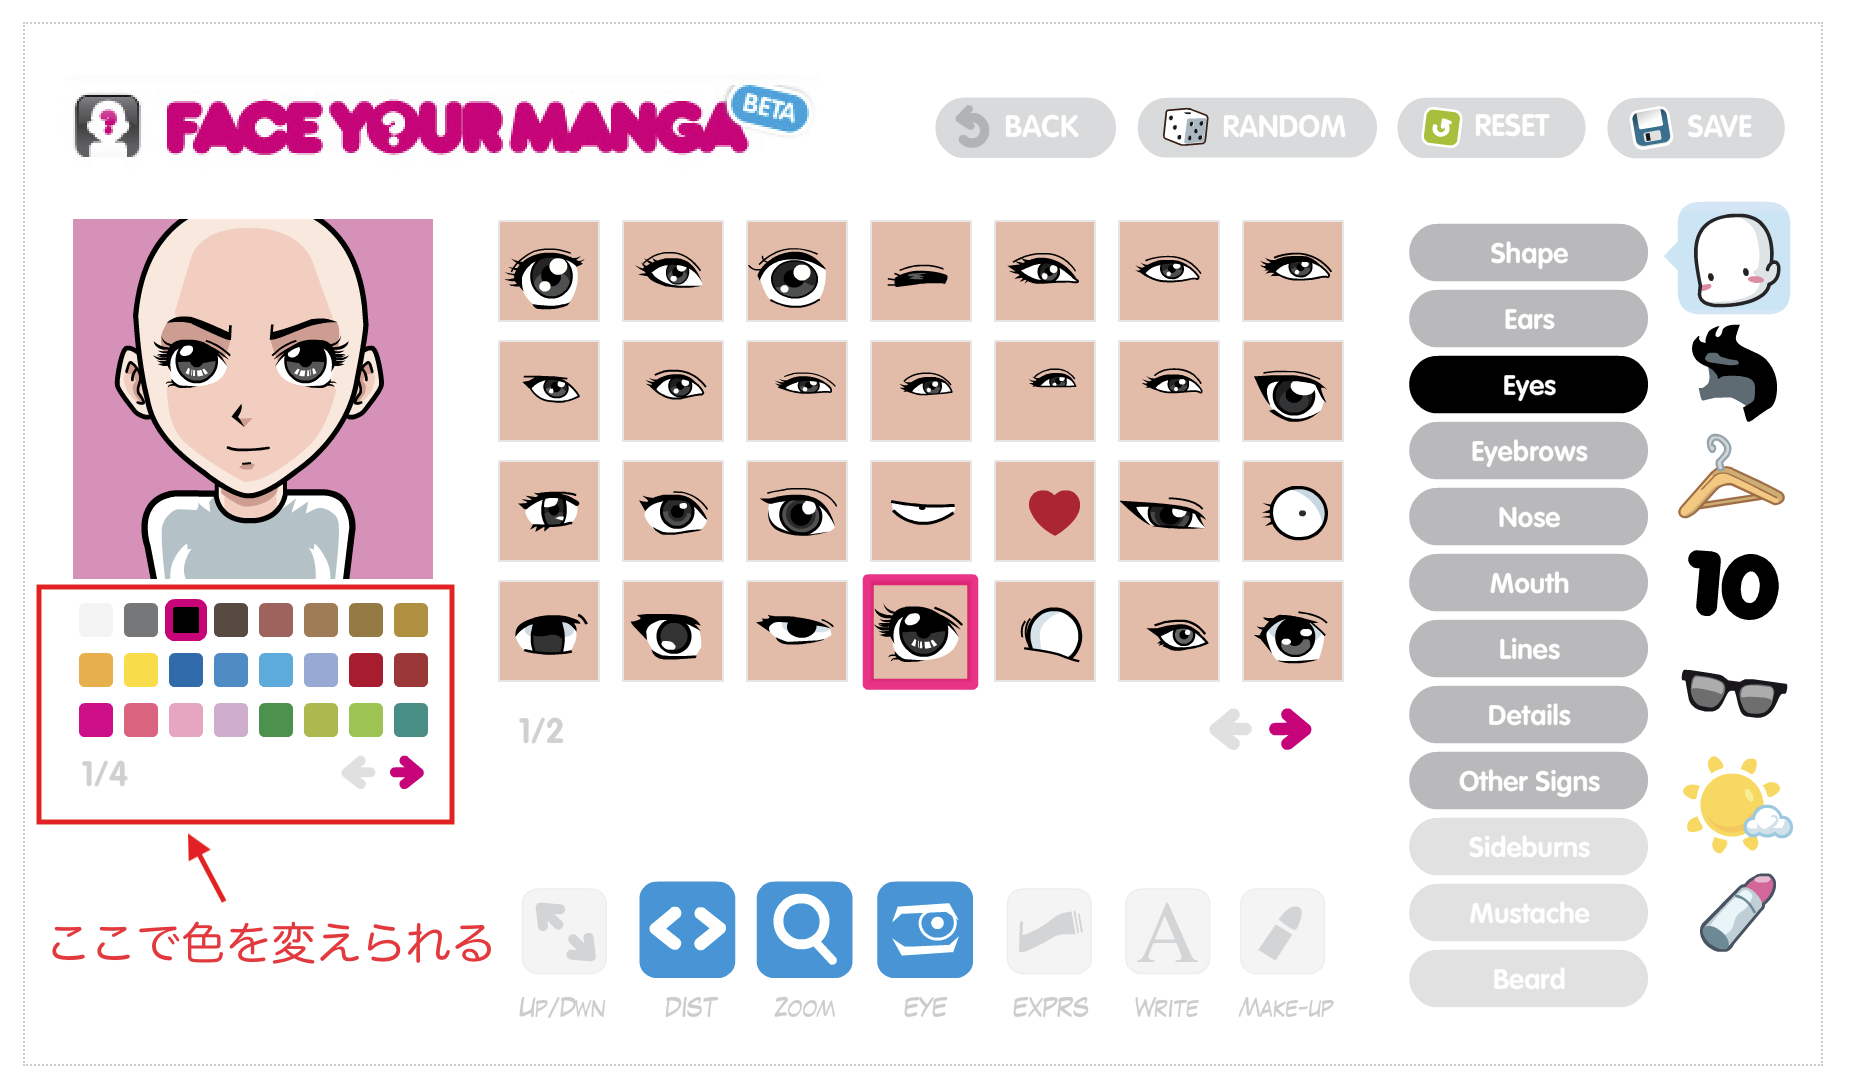Select the lipstick makeup category icon
The image size is (1852, 1092).
pyautogui.click(x=1738, y=912)
